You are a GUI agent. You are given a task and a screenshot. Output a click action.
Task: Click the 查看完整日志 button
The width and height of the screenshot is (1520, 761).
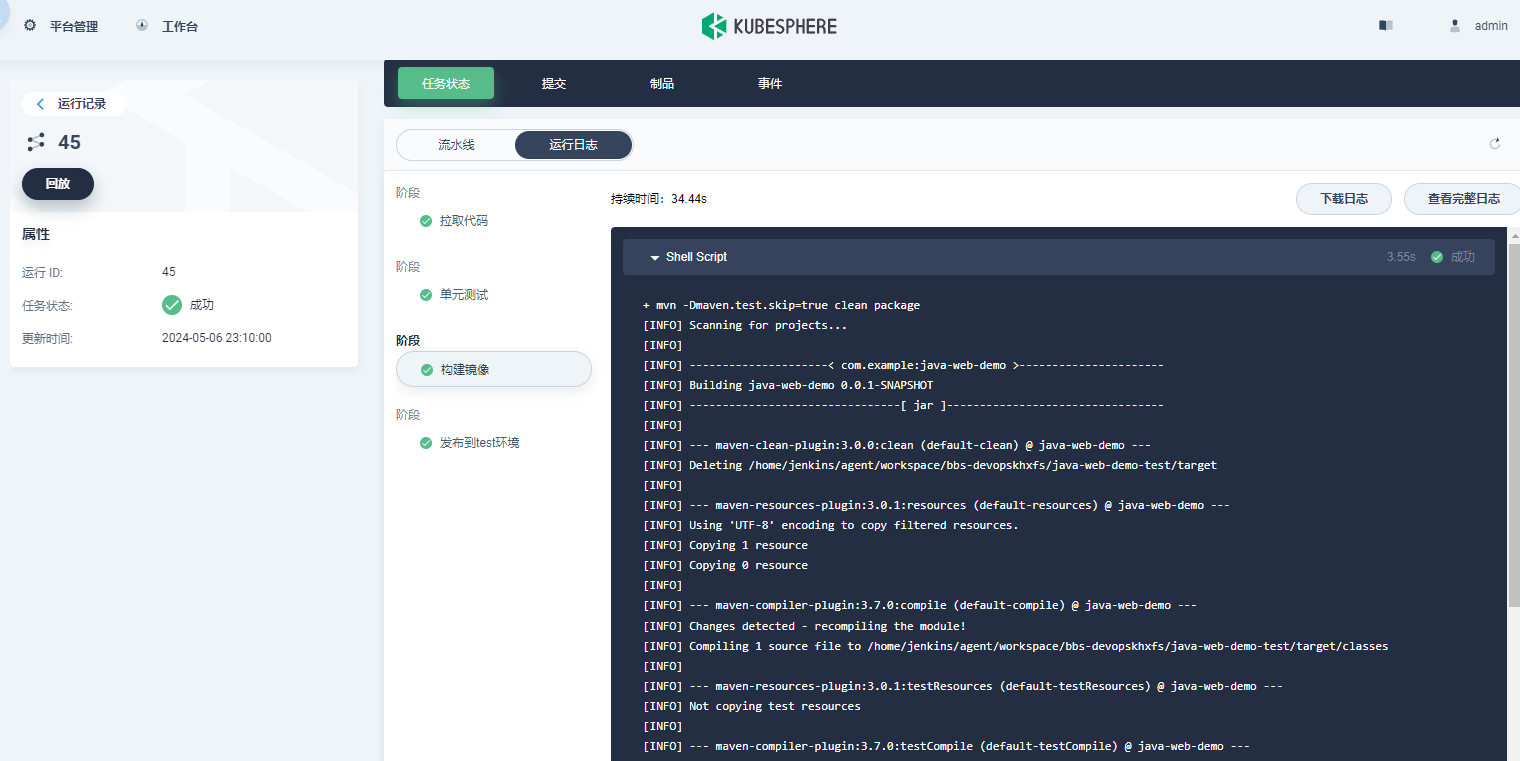[x=1463, y=199]
